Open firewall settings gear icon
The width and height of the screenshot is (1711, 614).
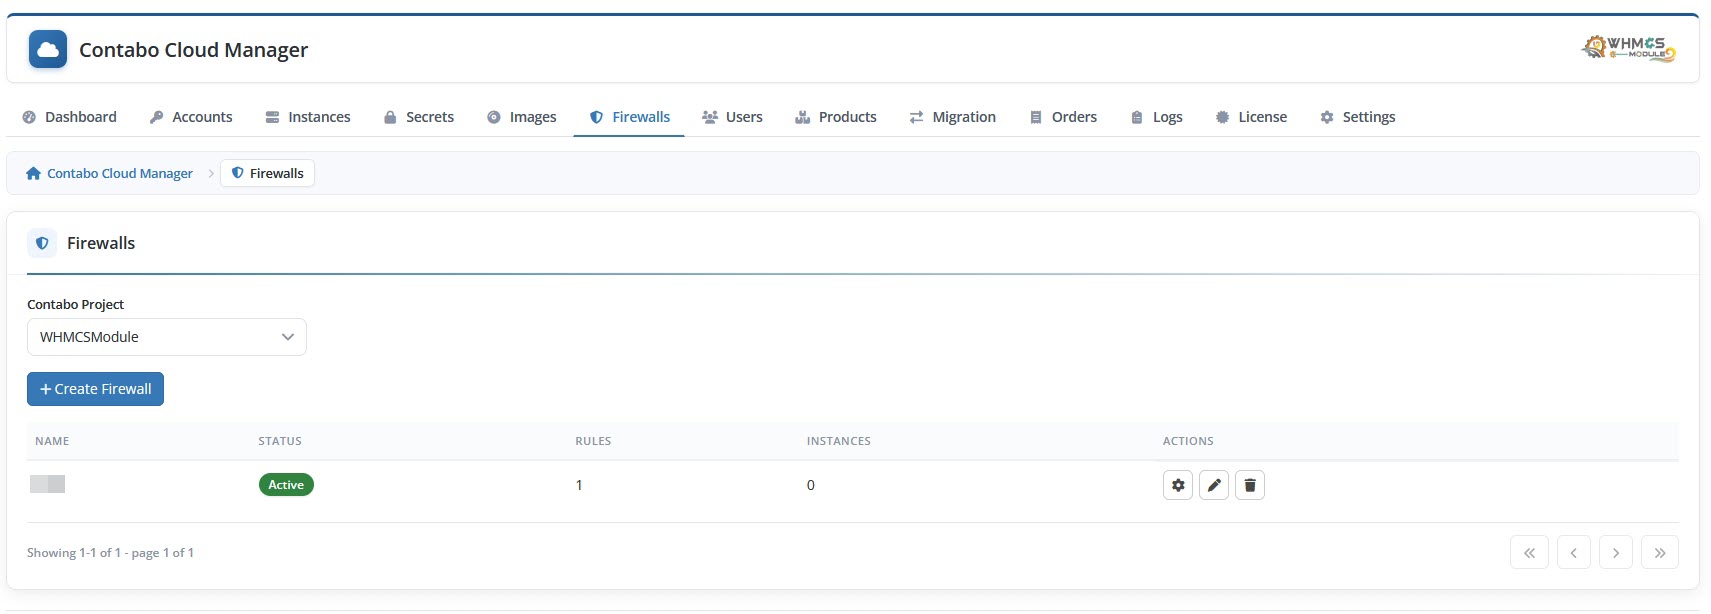pyautogui.click(x=1178, y=485)
